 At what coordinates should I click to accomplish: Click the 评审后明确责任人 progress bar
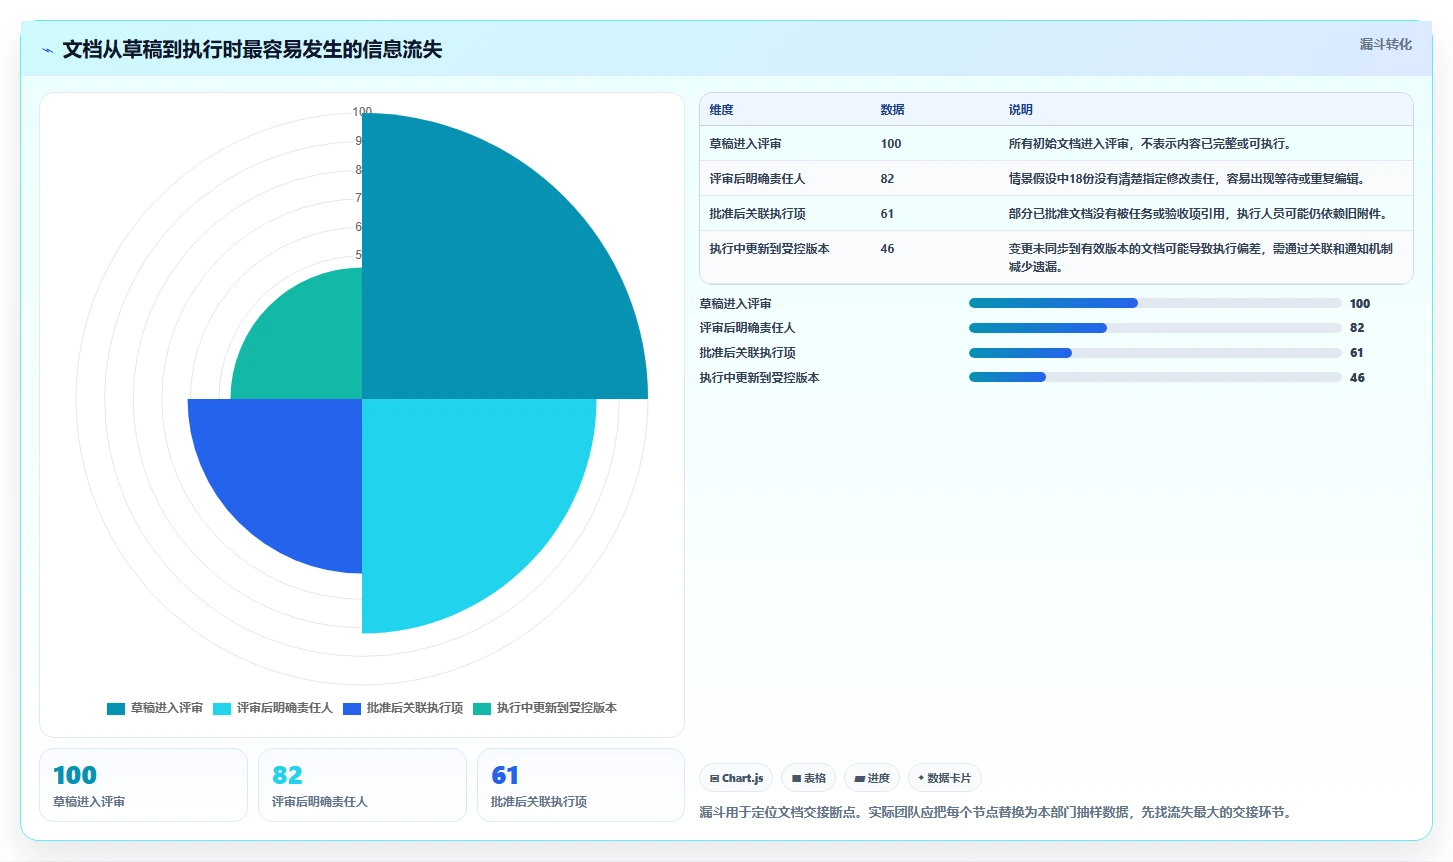1155,328
